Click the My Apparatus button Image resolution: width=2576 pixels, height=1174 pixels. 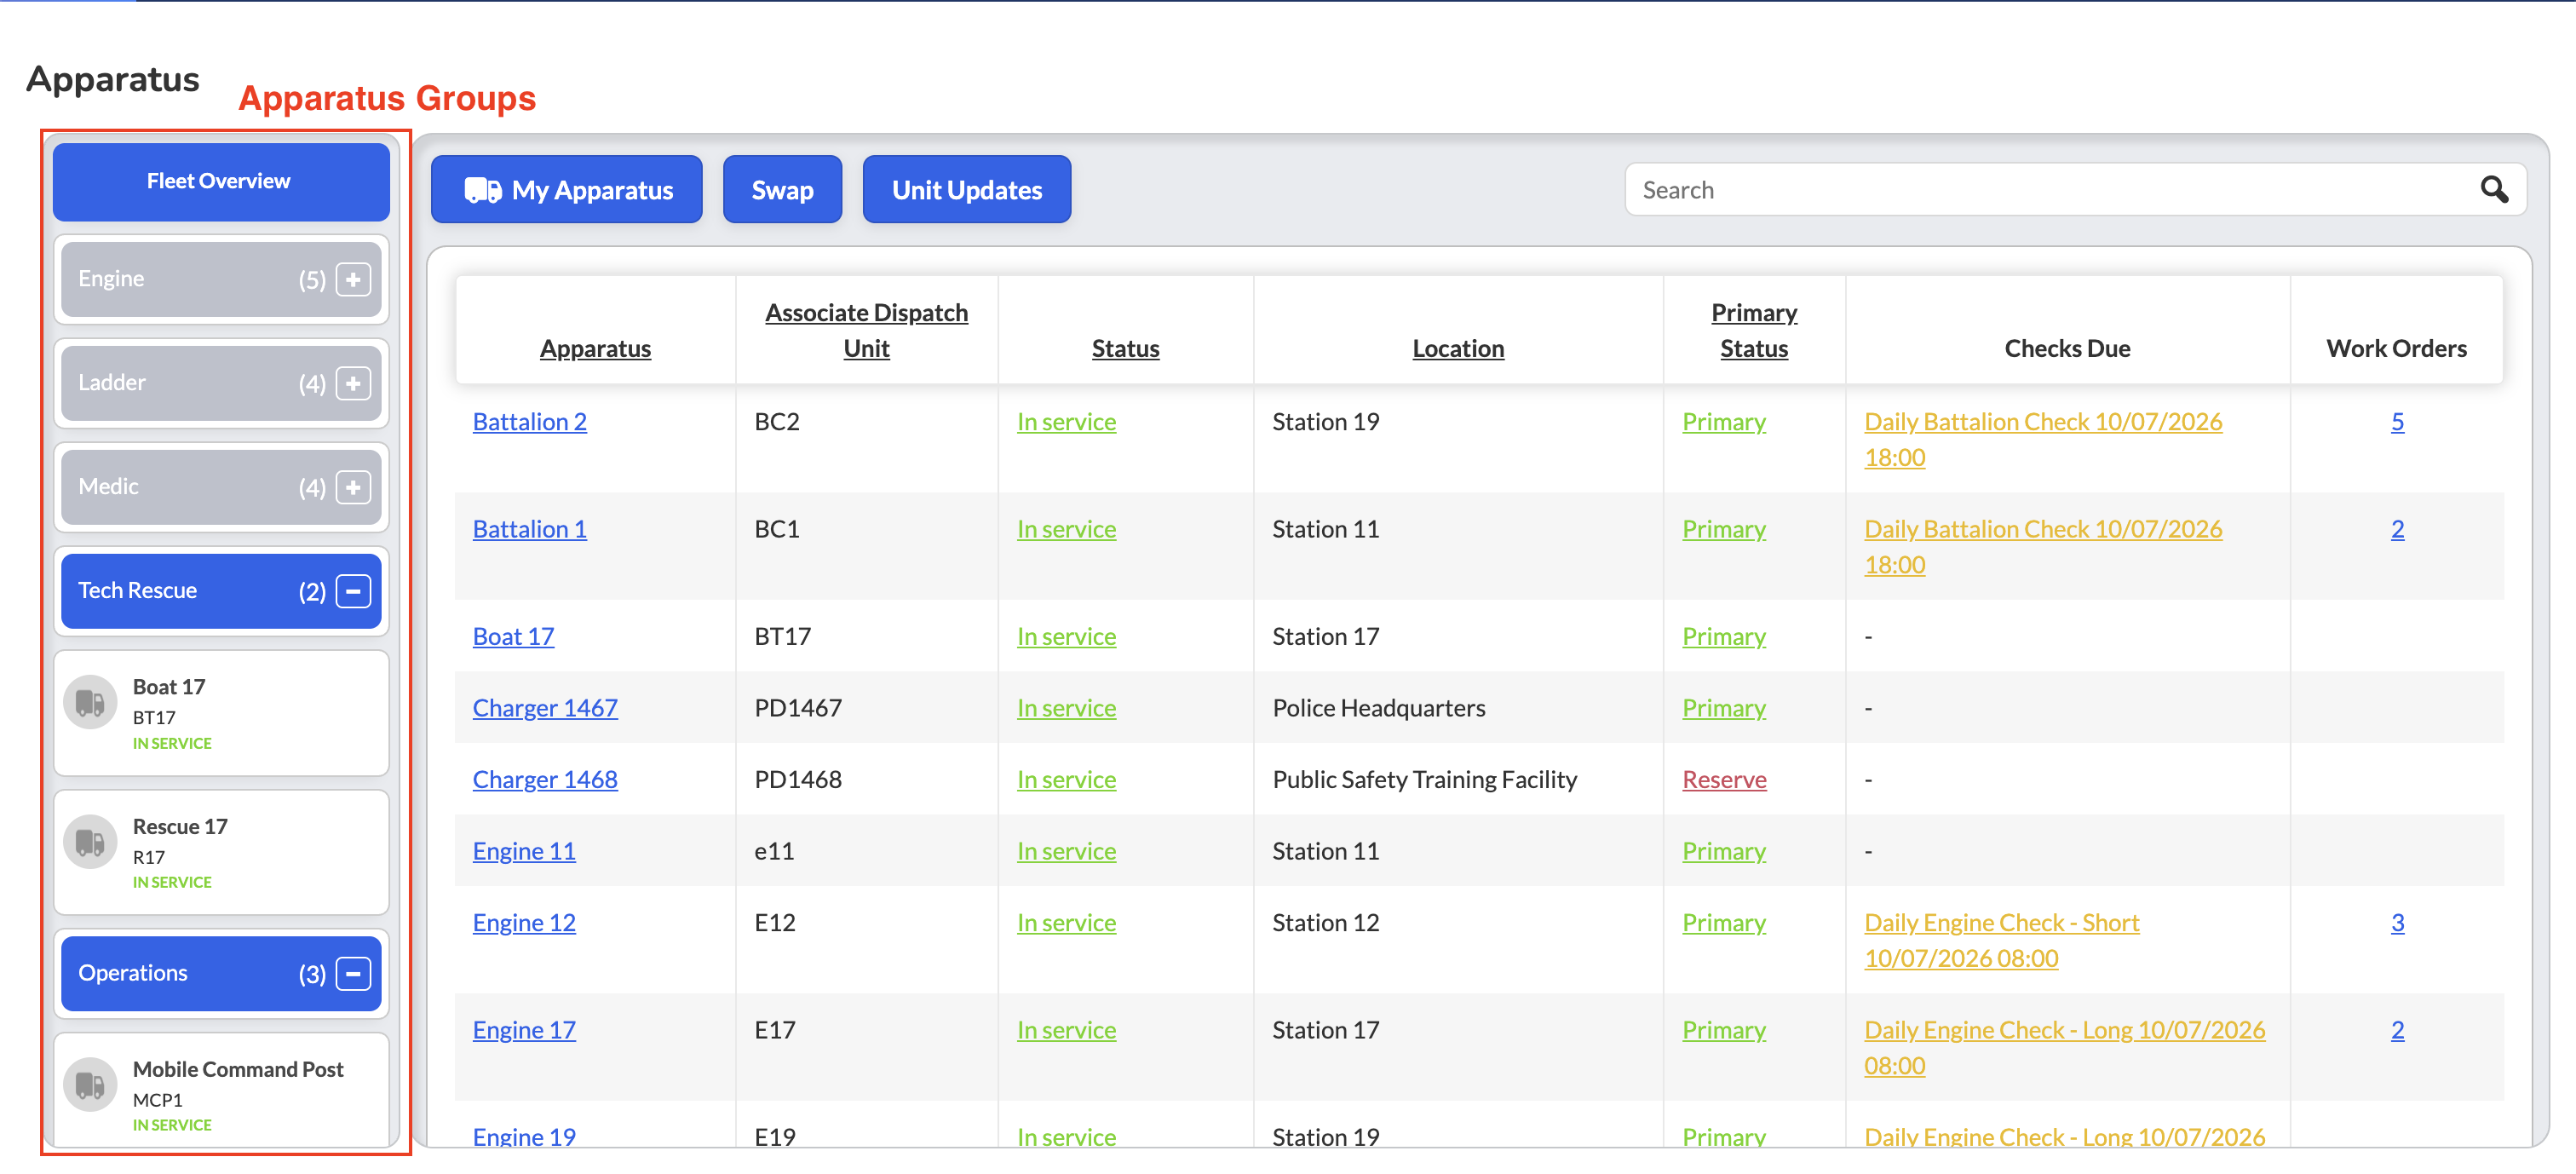(x=567, y=190)
